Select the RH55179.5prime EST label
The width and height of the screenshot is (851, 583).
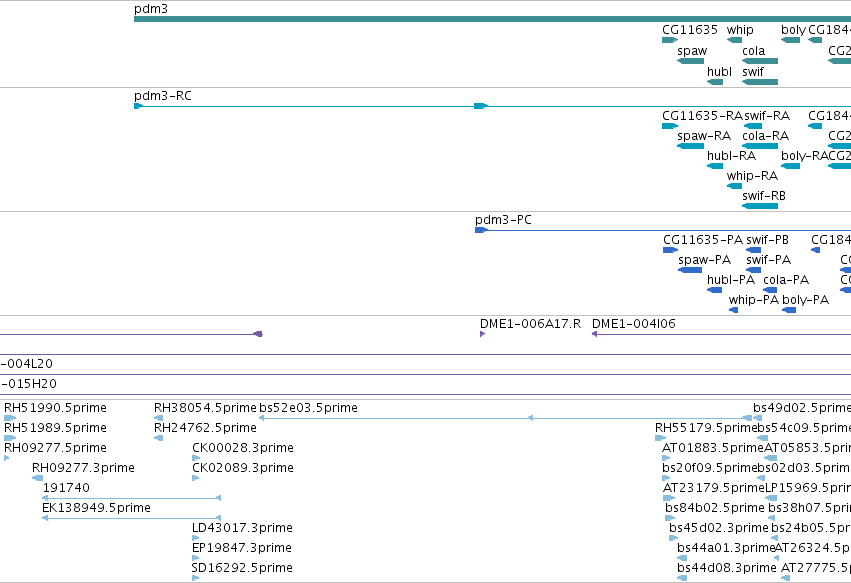click(706, 428)
